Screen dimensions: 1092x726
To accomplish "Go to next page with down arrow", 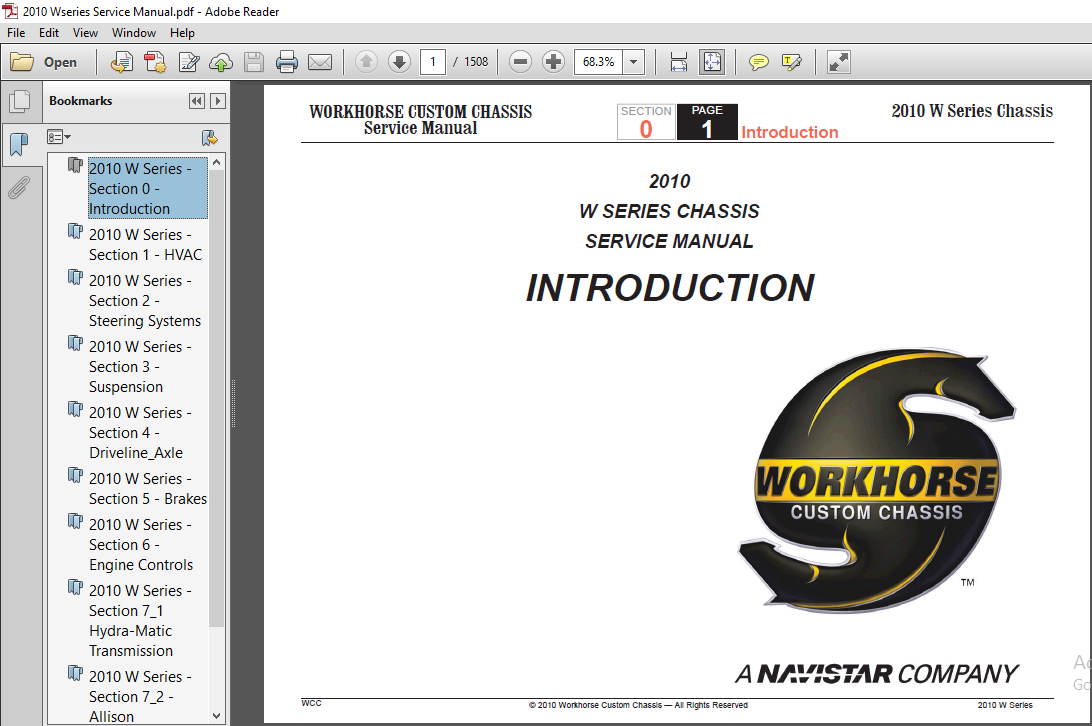I will pyautogui.click(x=399, y=62).
